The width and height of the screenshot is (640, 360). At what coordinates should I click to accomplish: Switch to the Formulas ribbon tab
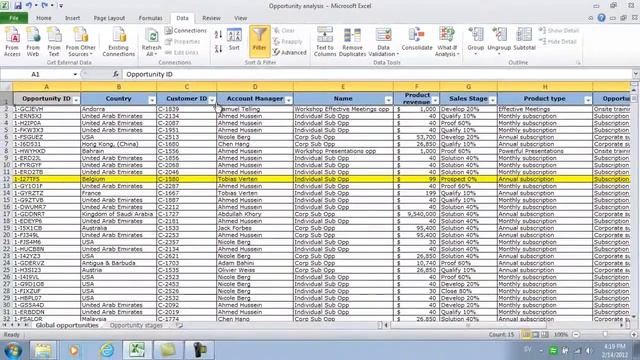(150, 18)
